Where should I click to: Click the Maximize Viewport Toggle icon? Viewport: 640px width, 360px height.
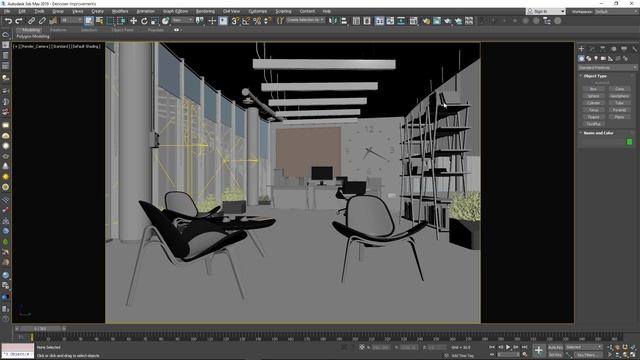[633, 355]
